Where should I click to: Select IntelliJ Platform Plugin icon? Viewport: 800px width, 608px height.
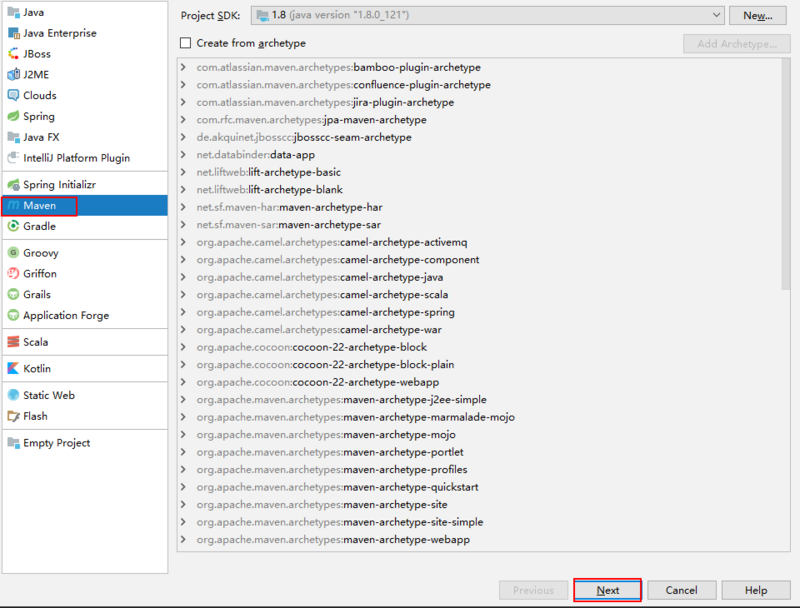pyautogui.click(x=13, y=158)
